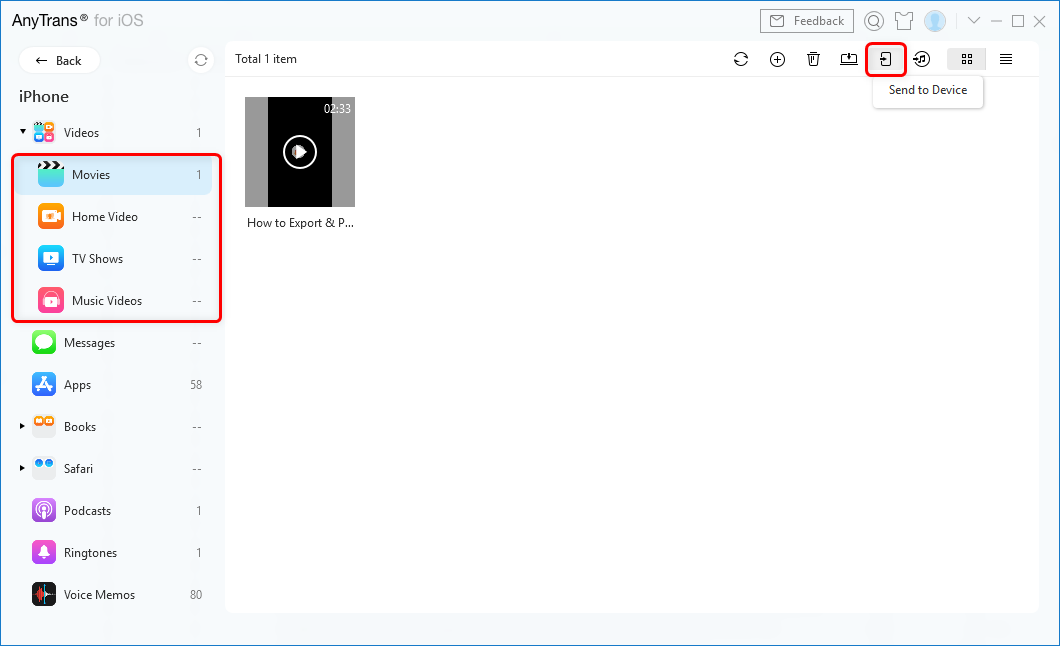Switch to grid thumbnail view
This screenshot has width=1060, height=646.
966,60
